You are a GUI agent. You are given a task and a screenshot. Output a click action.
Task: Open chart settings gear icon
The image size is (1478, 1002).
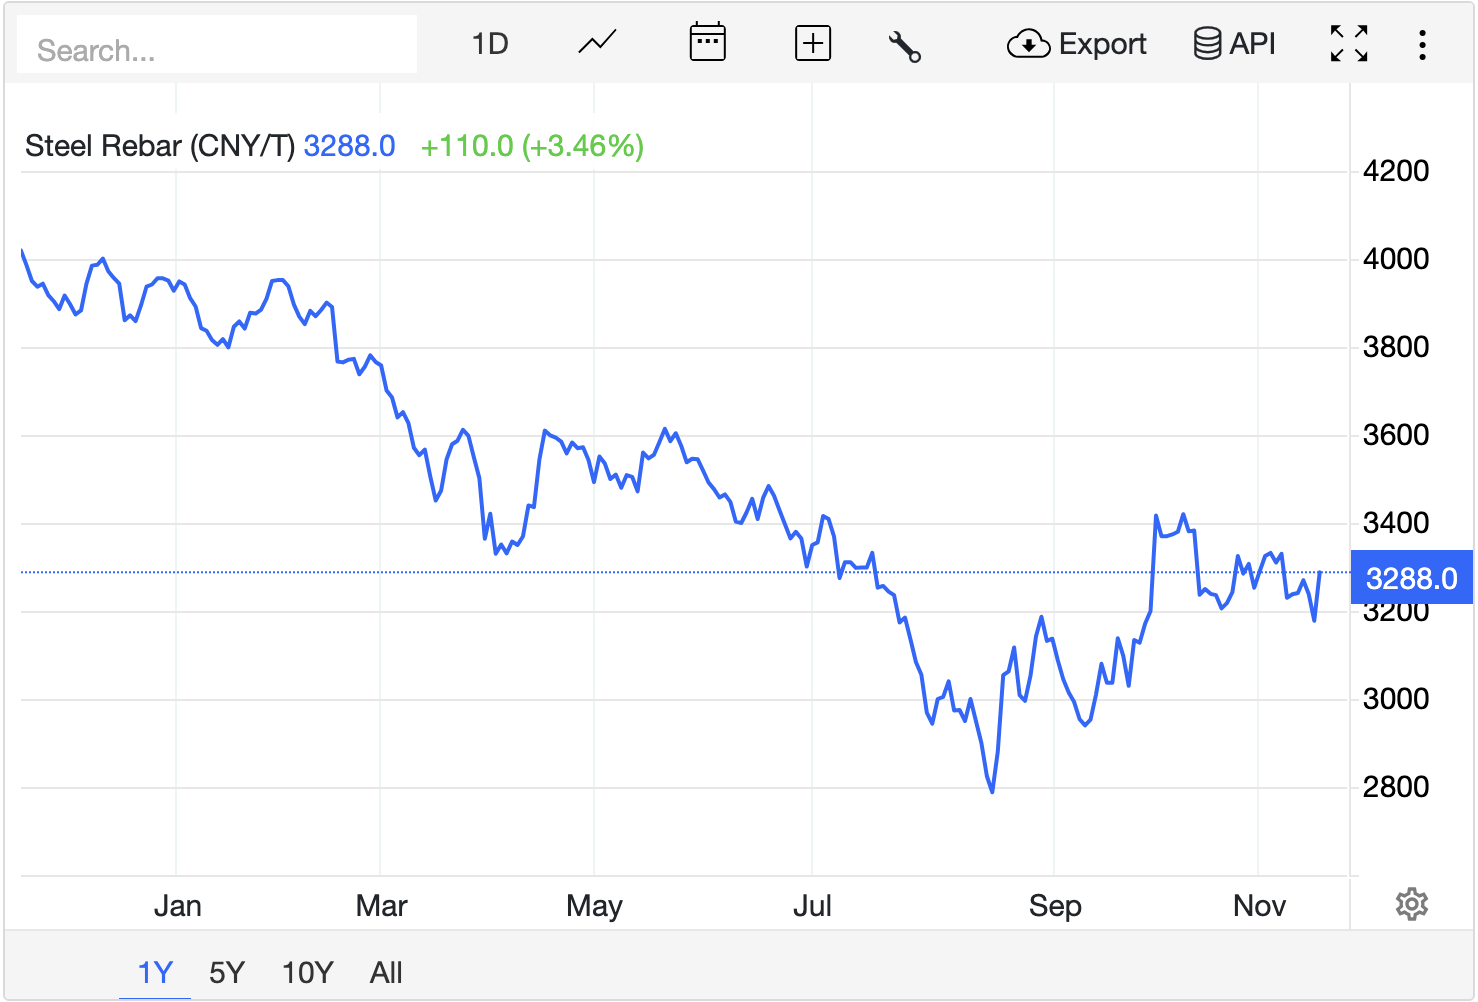(x=1411, y=904)
